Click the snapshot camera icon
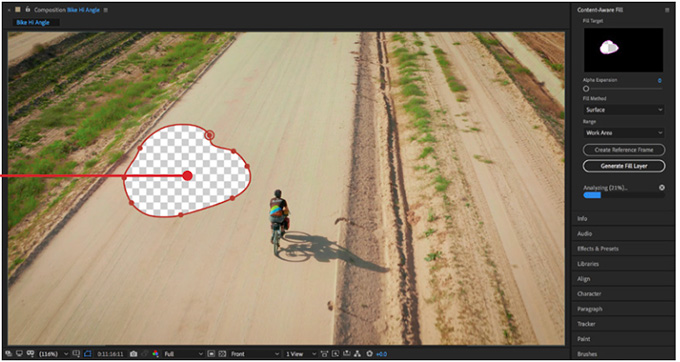This screenshot has width=680, height=362. (x=134, y=354)
